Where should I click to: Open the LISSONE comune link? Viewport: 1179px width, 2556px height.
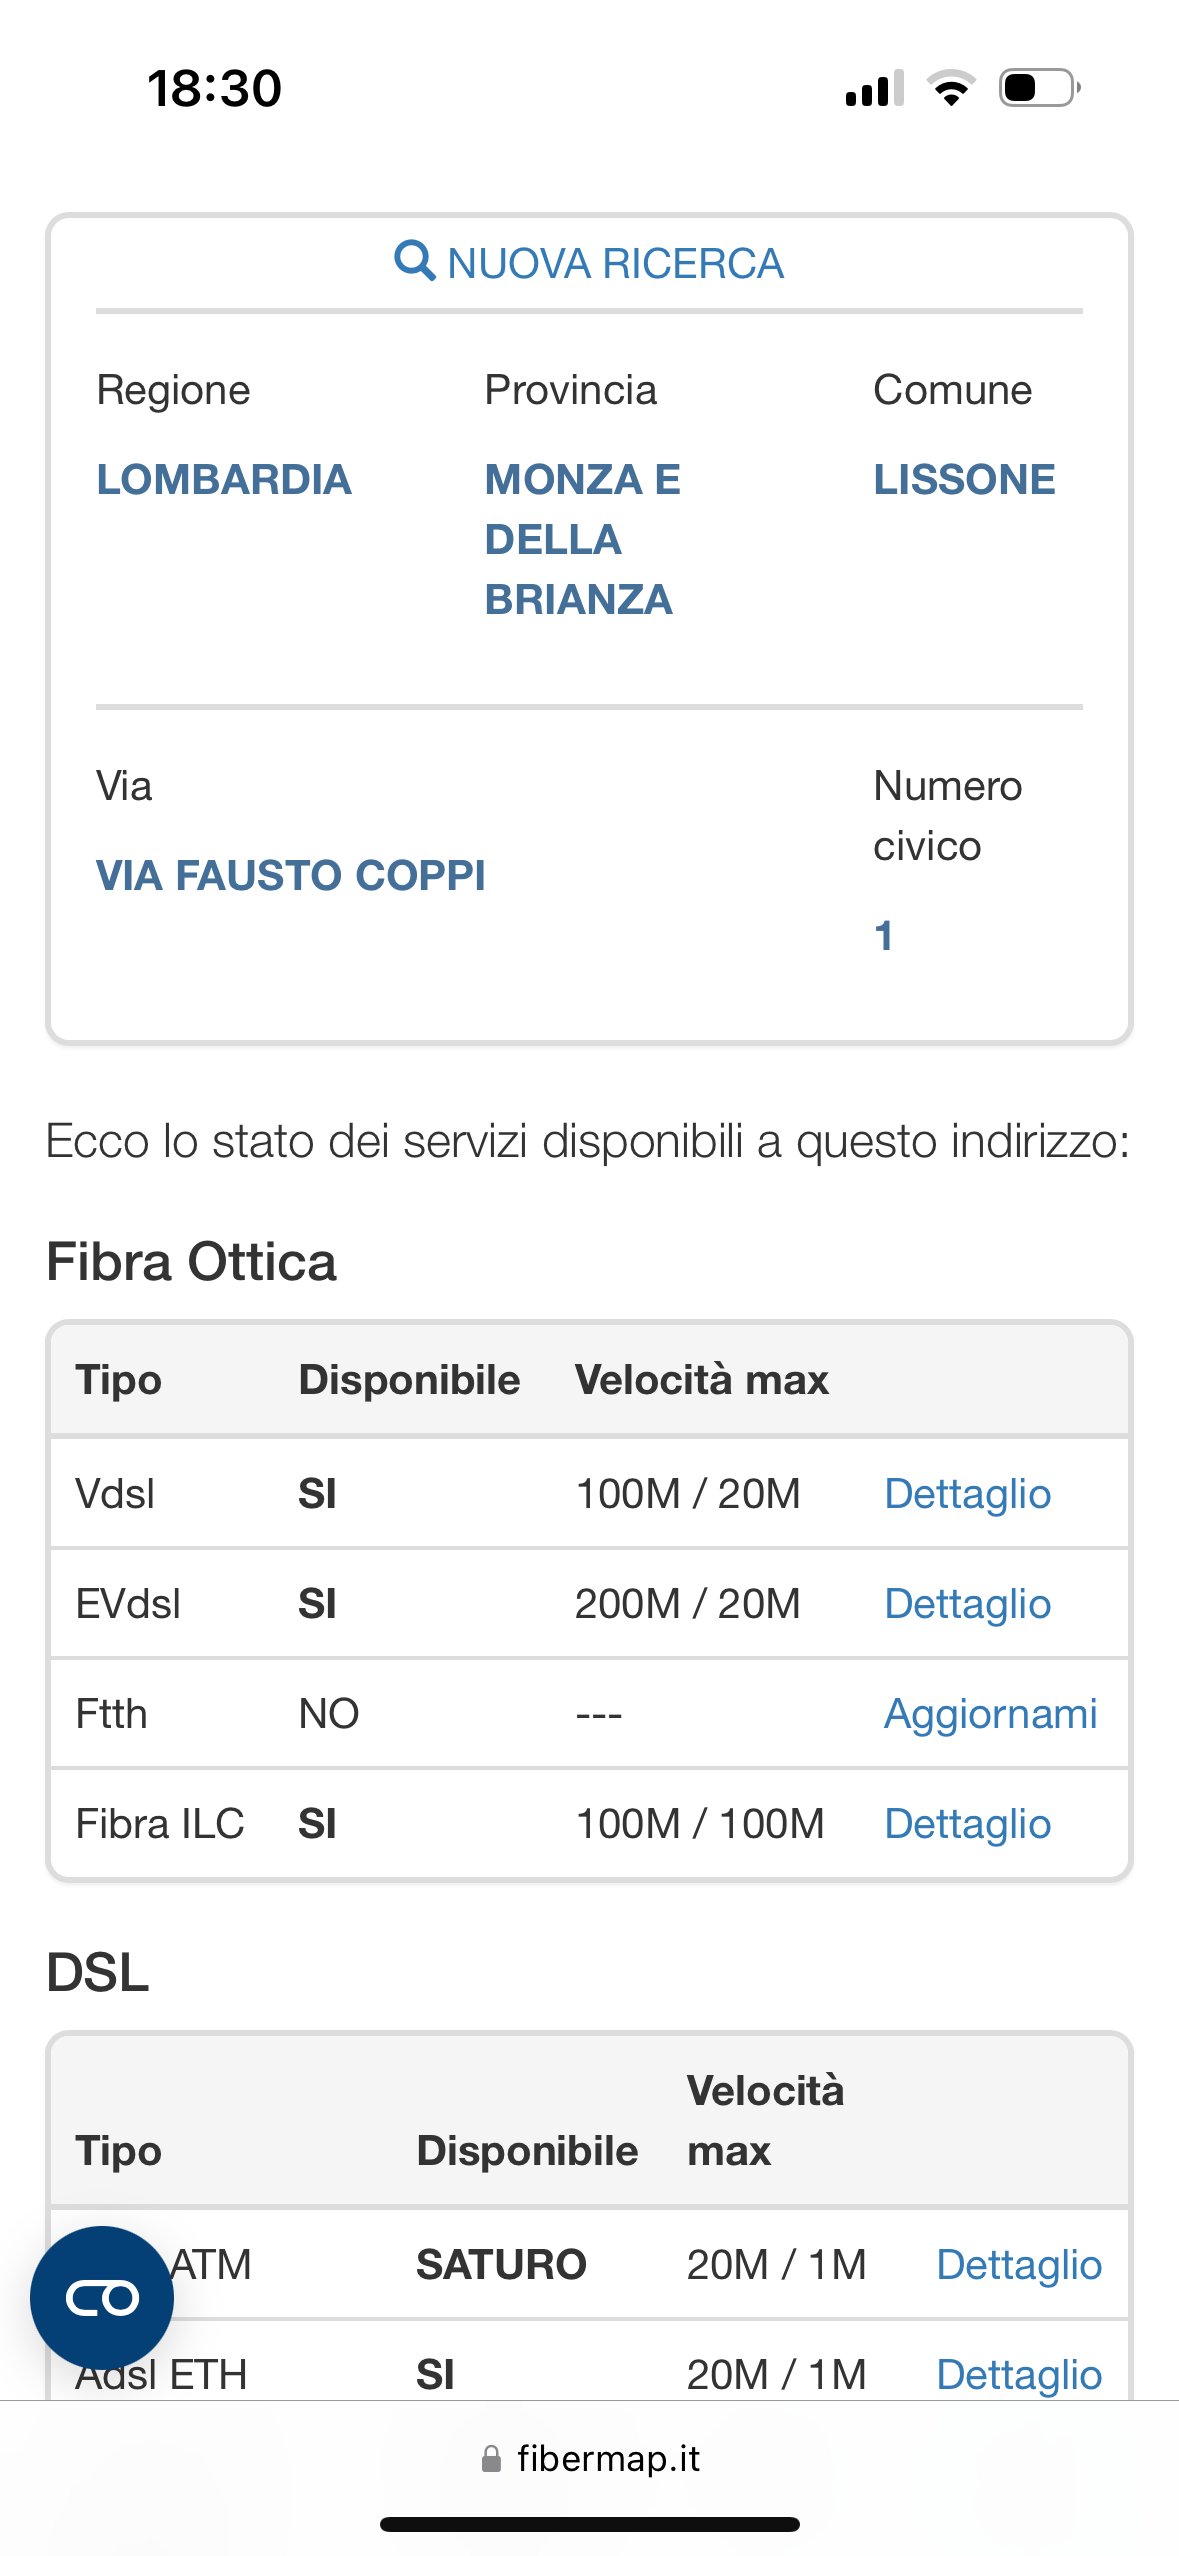click(x=964, y=480)
